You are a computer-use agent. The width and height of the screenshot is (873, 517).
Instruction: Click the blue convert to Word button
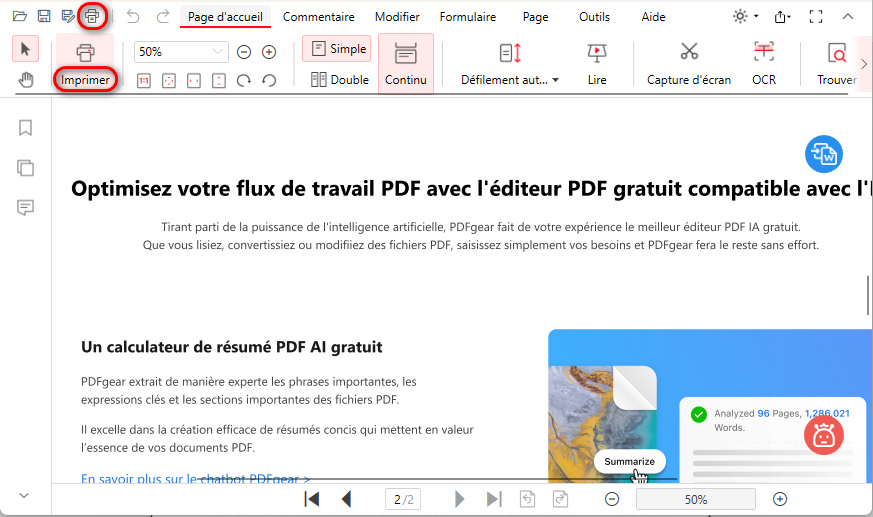(x=824, y=154)
